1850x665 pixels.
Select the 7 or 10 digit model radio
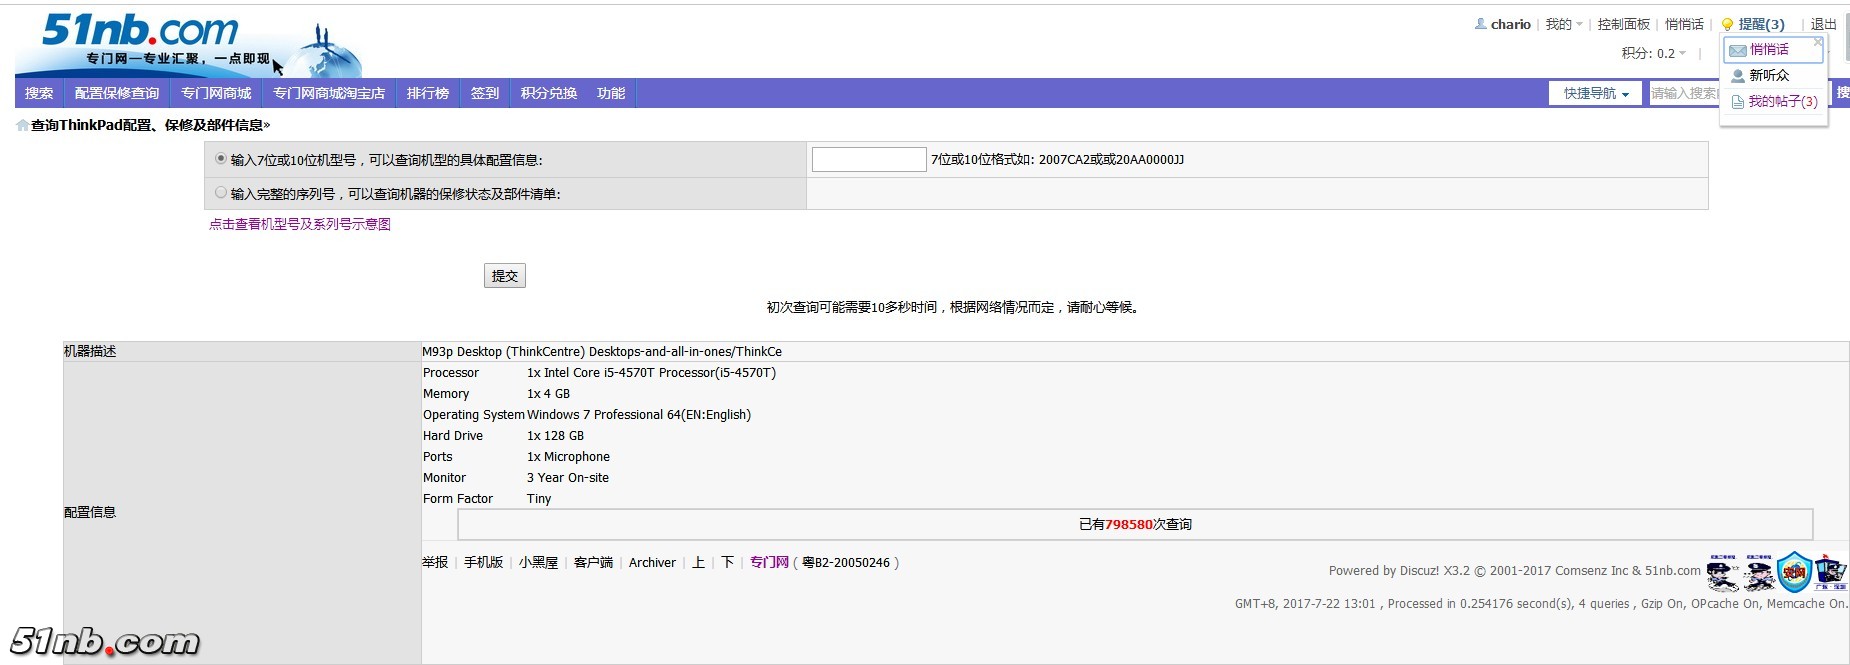click(221, 159)
